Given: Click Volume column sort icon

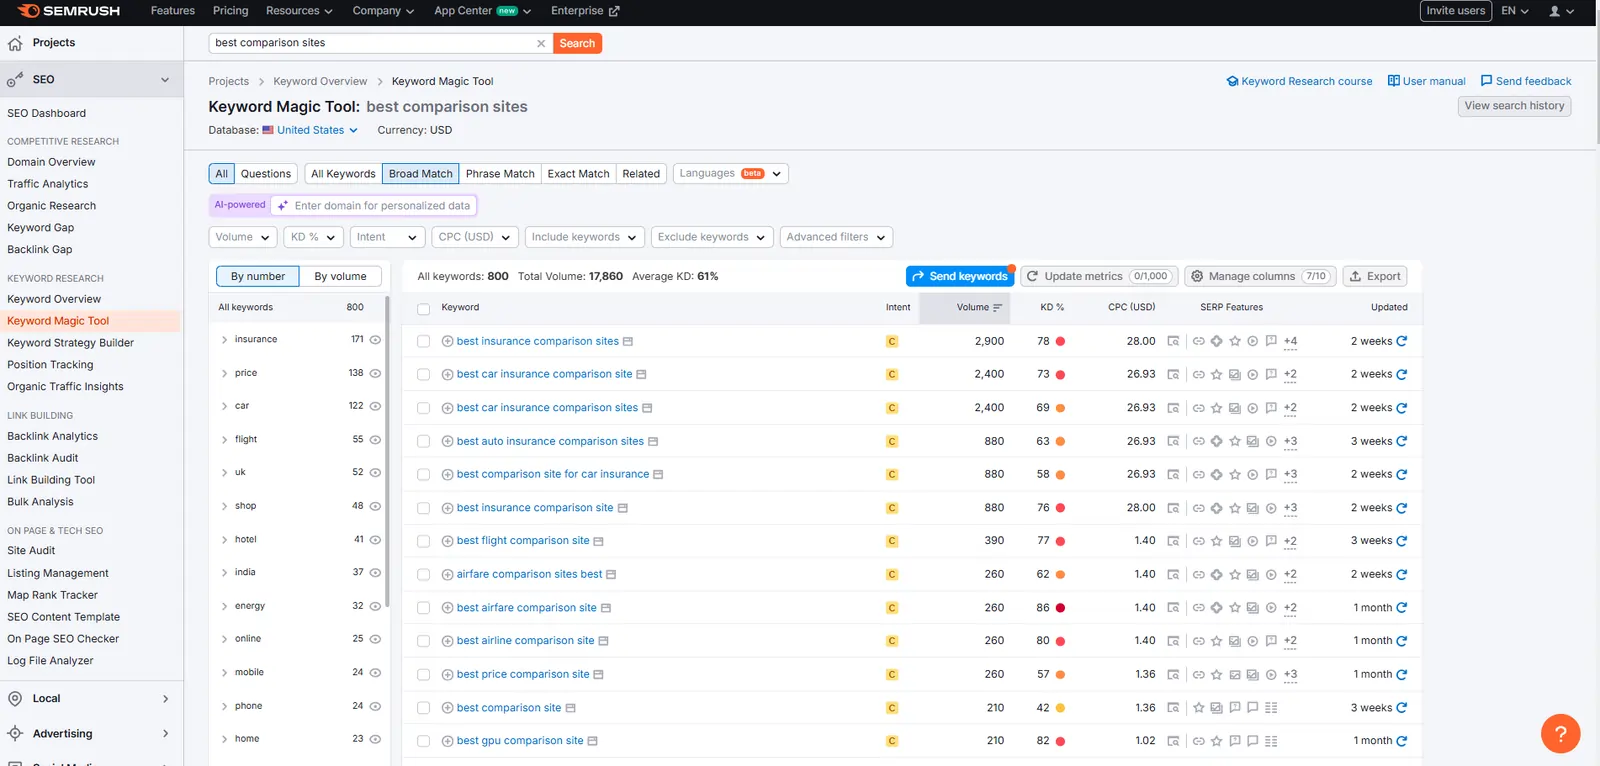Looking at the screenshot, I should click(x=997, y=307).
